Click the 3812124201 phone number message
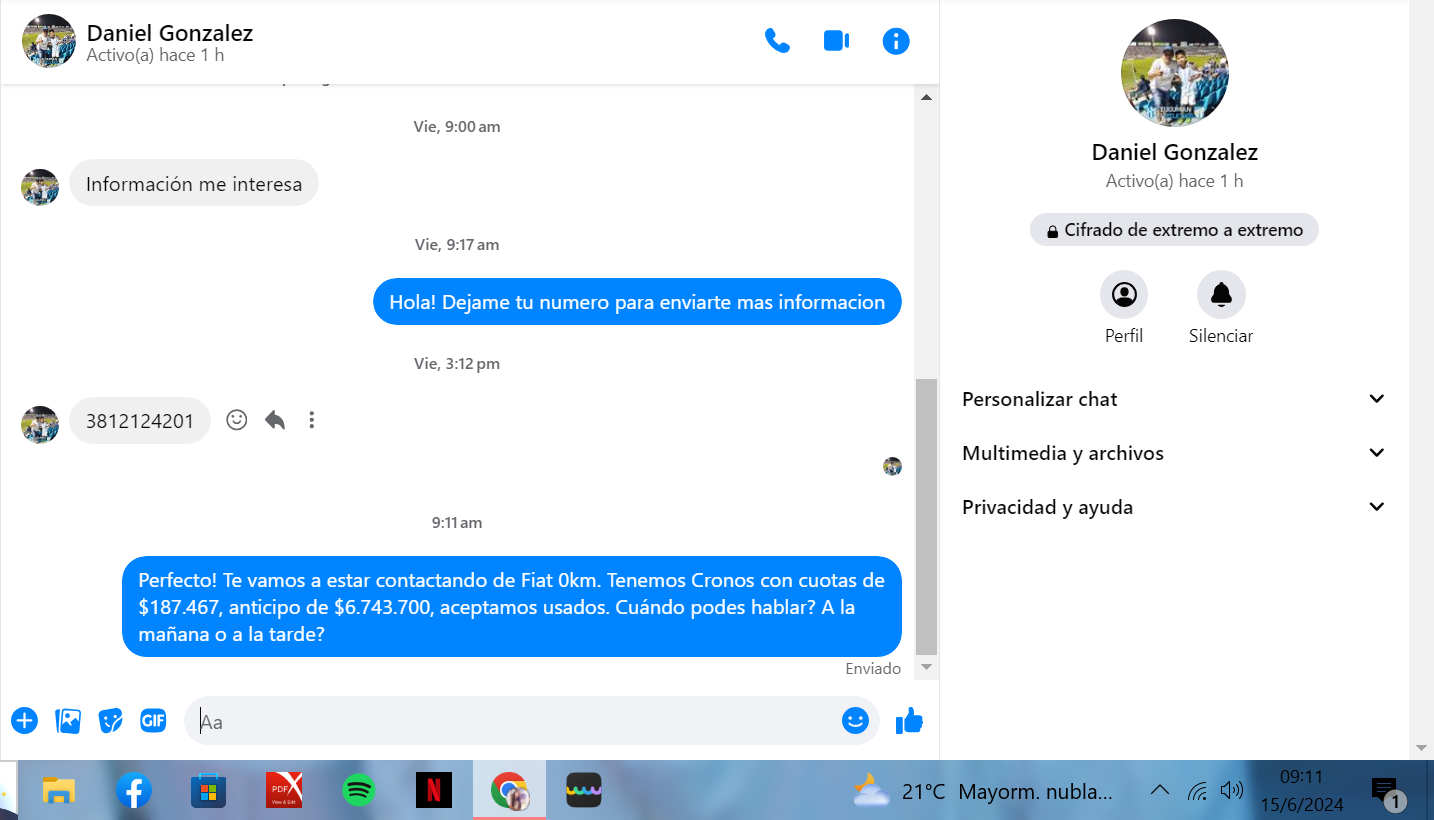The height and width of the screenshot is (820, 1434). (x=140, y=421)
